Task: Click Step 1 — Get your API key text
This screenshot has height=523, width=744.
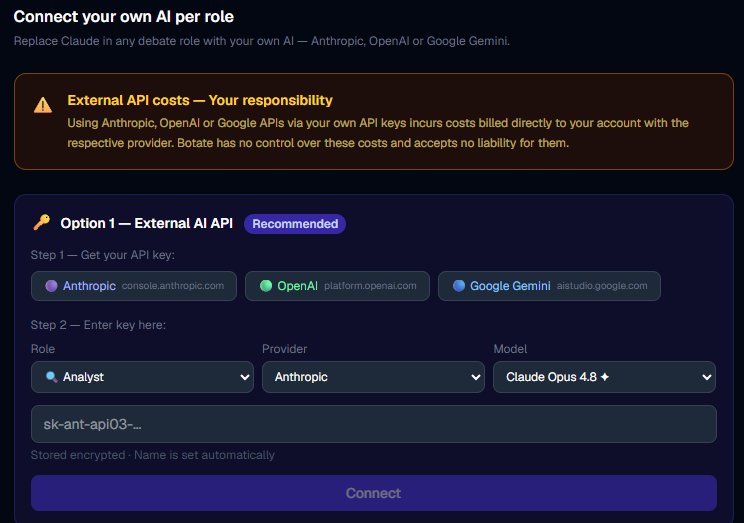Action: (x=102, y=255)
